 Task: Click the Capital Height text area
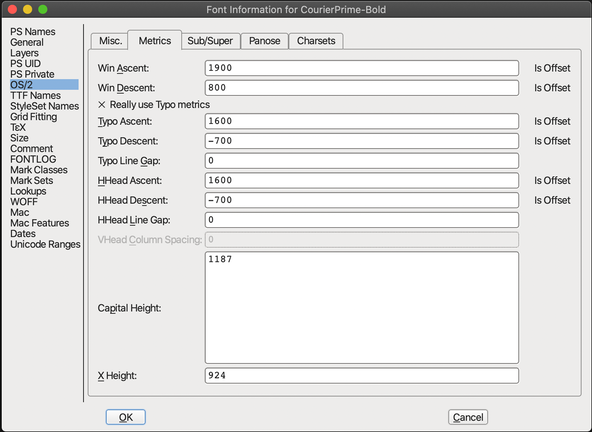pyautogui.click(x=362, y=308)
